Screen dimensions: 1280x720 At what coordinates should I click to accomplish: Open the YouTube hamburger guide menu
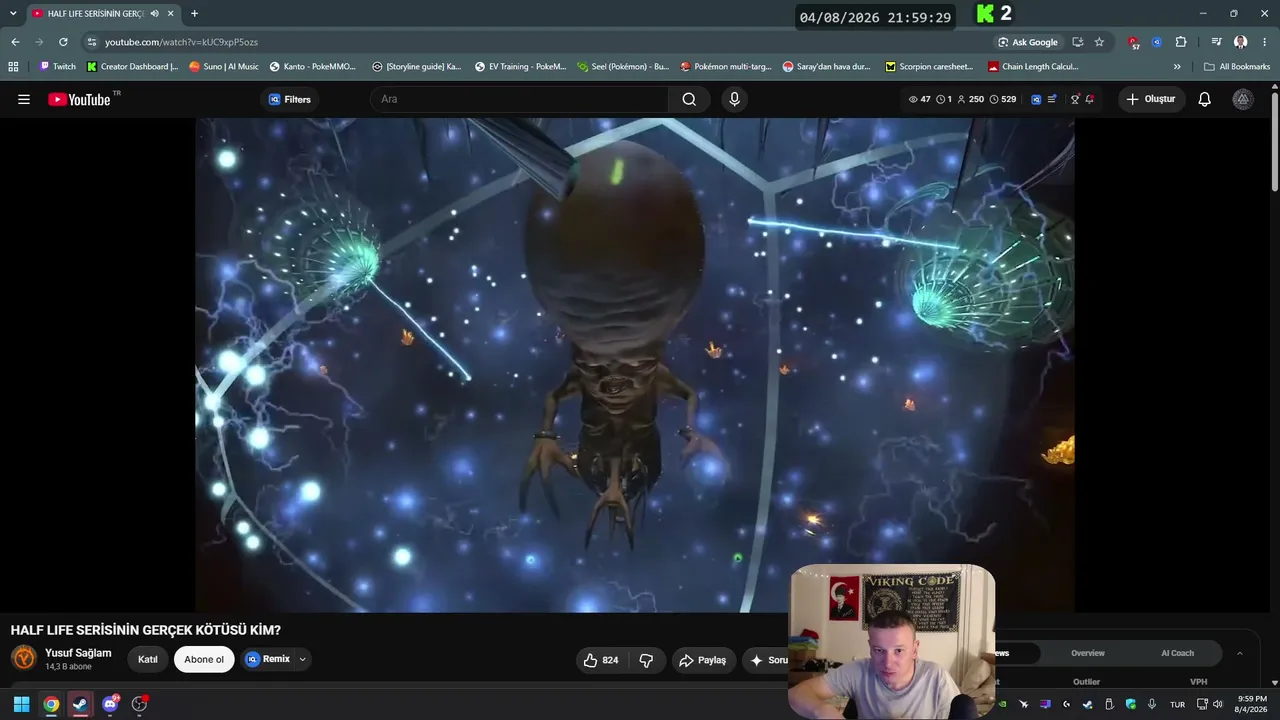tap(24, 99)
